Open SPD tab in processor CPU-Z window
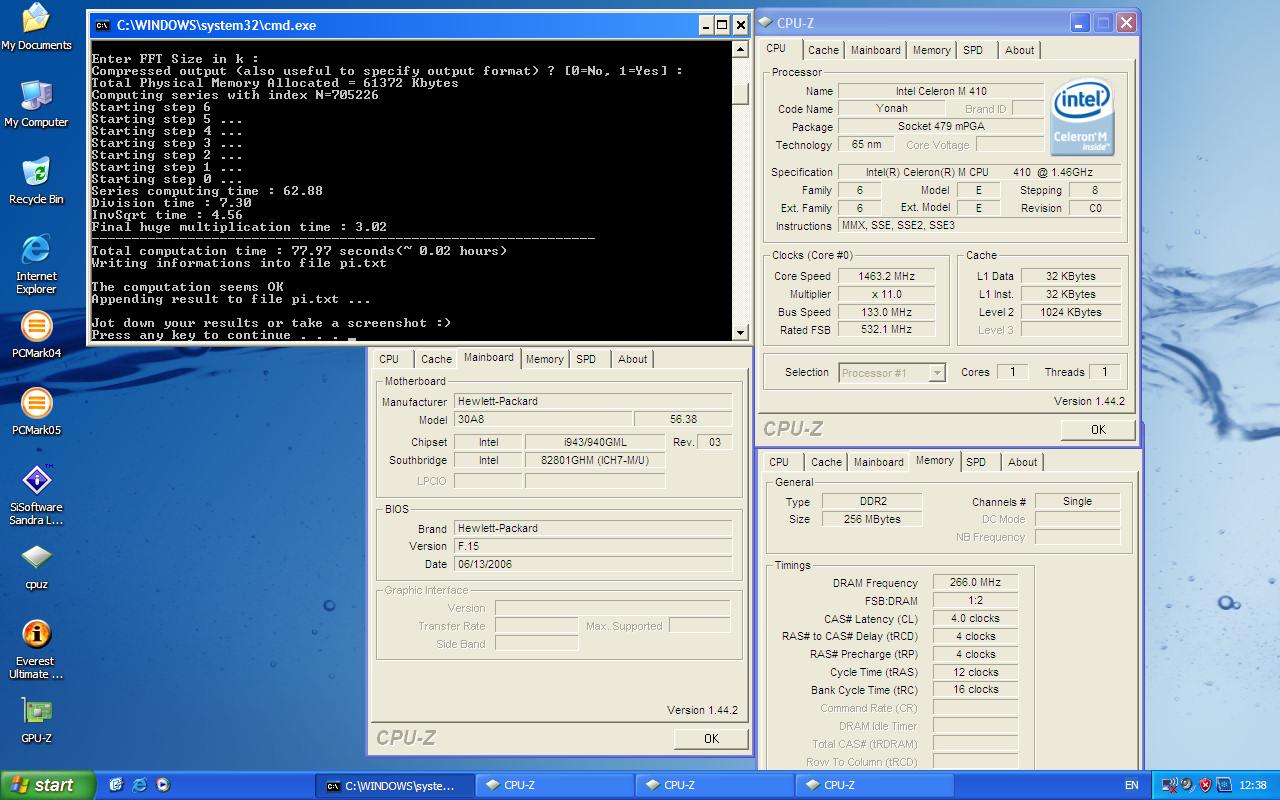This screenshot has height=800, width=1280. click(x=973, y=50)
